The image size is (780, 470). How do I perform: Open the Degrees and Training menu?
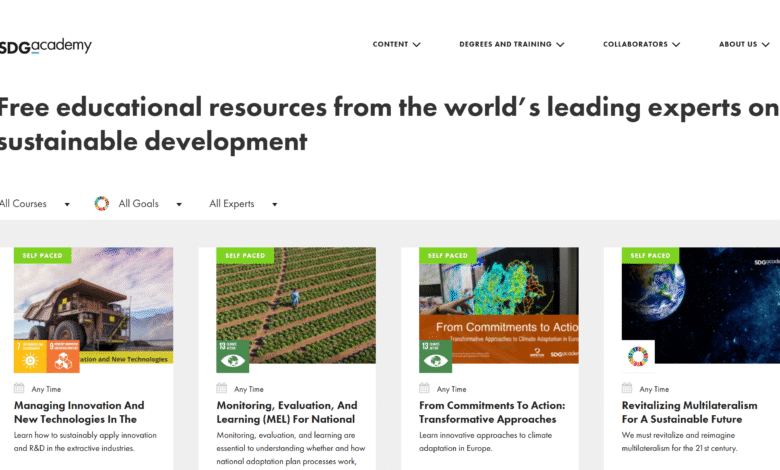pos(511,45)
